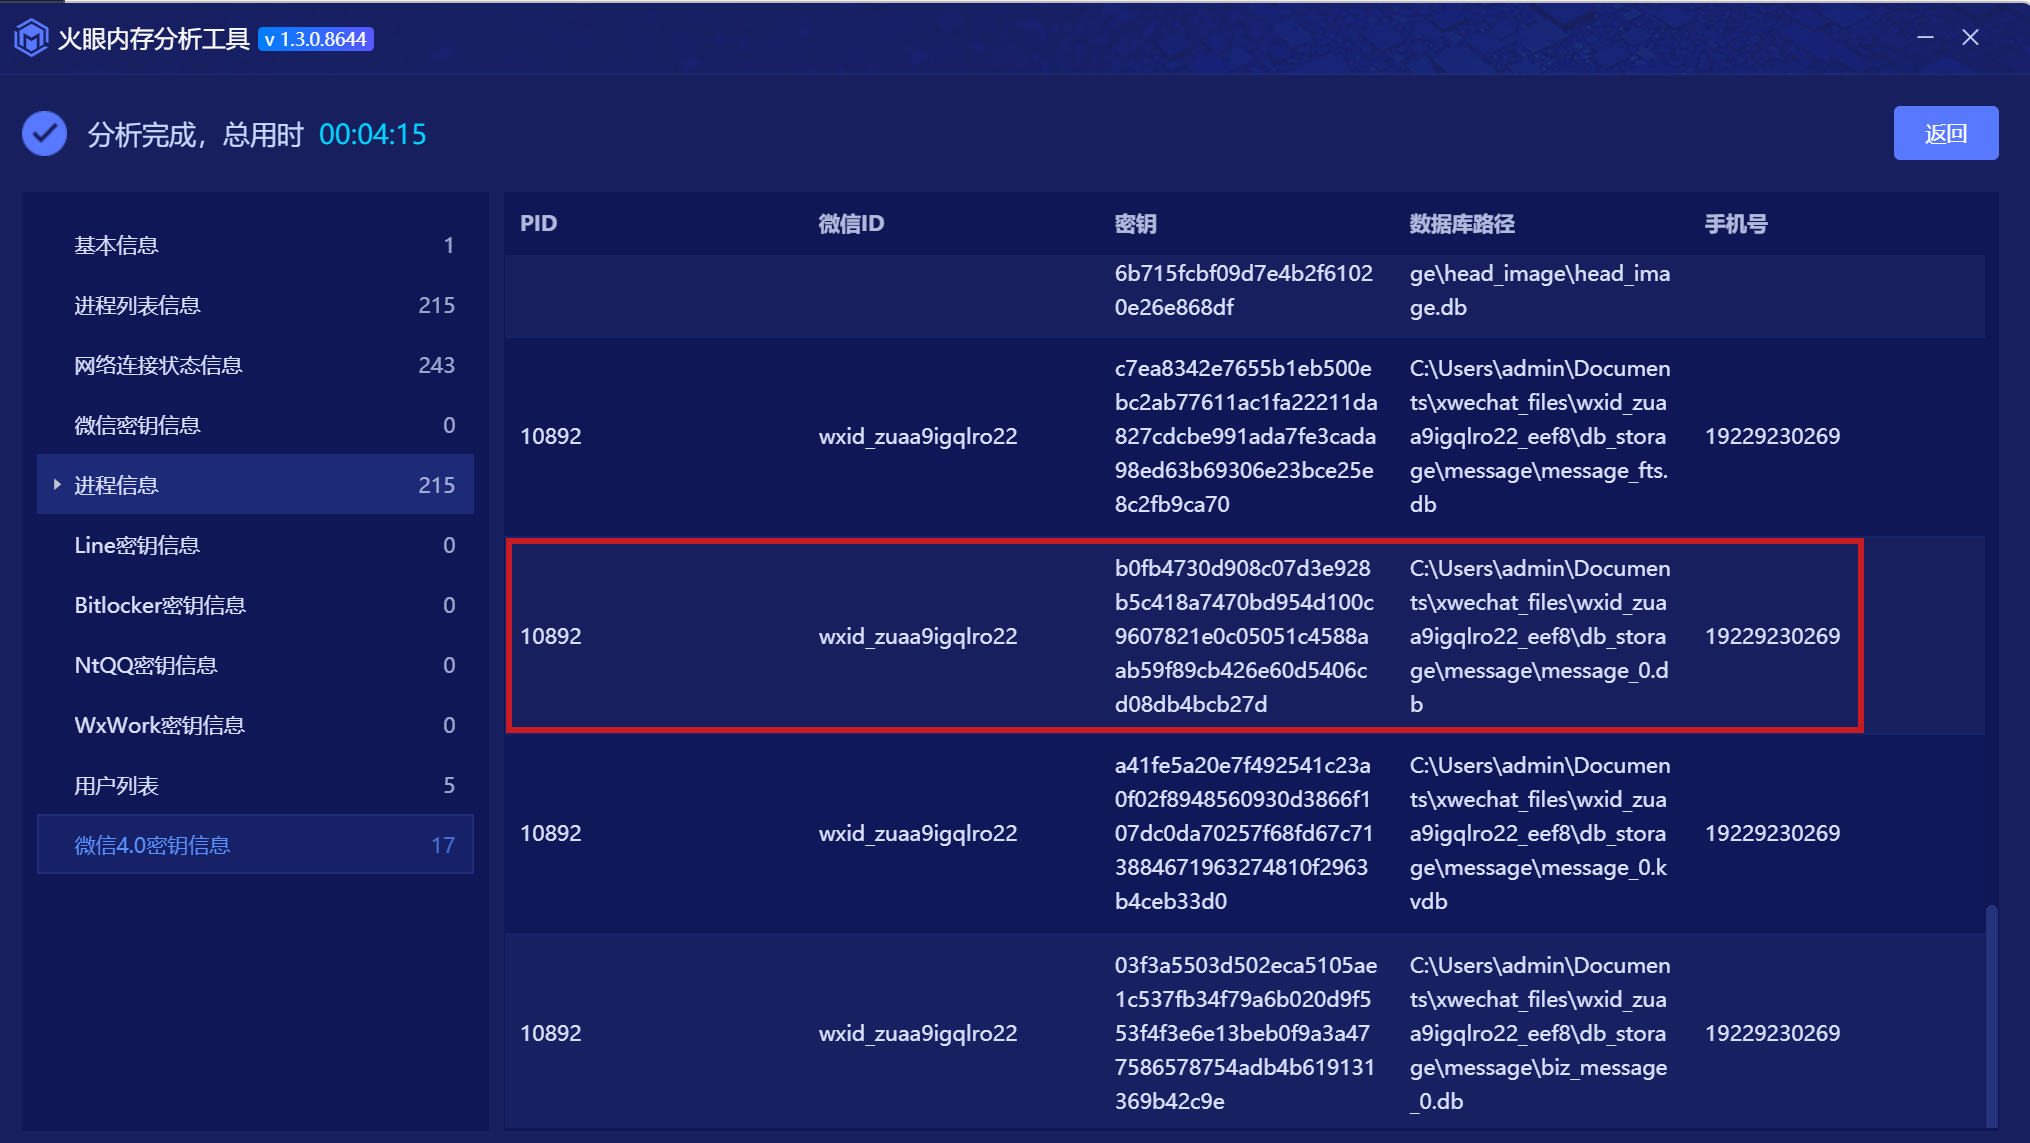Screen dimensions: 2030x1143
Task: Click the 手机号 column header
Action: [1736, 223]
